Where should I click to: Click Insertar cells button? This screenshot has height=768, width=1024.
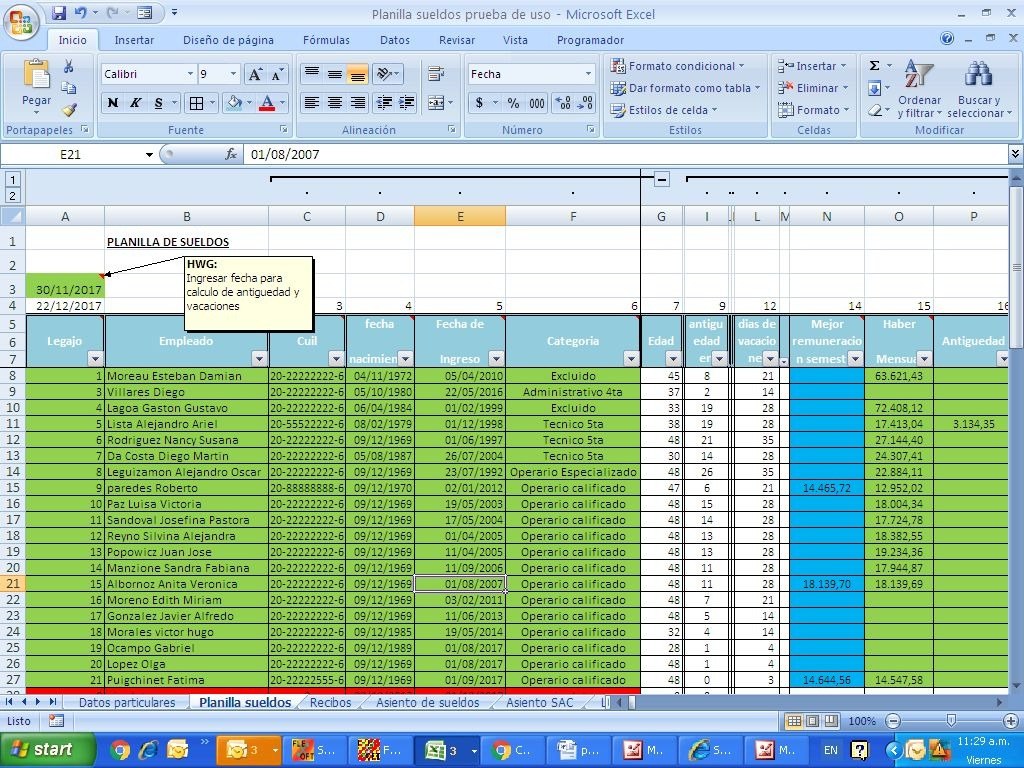[x=812, y=66]
